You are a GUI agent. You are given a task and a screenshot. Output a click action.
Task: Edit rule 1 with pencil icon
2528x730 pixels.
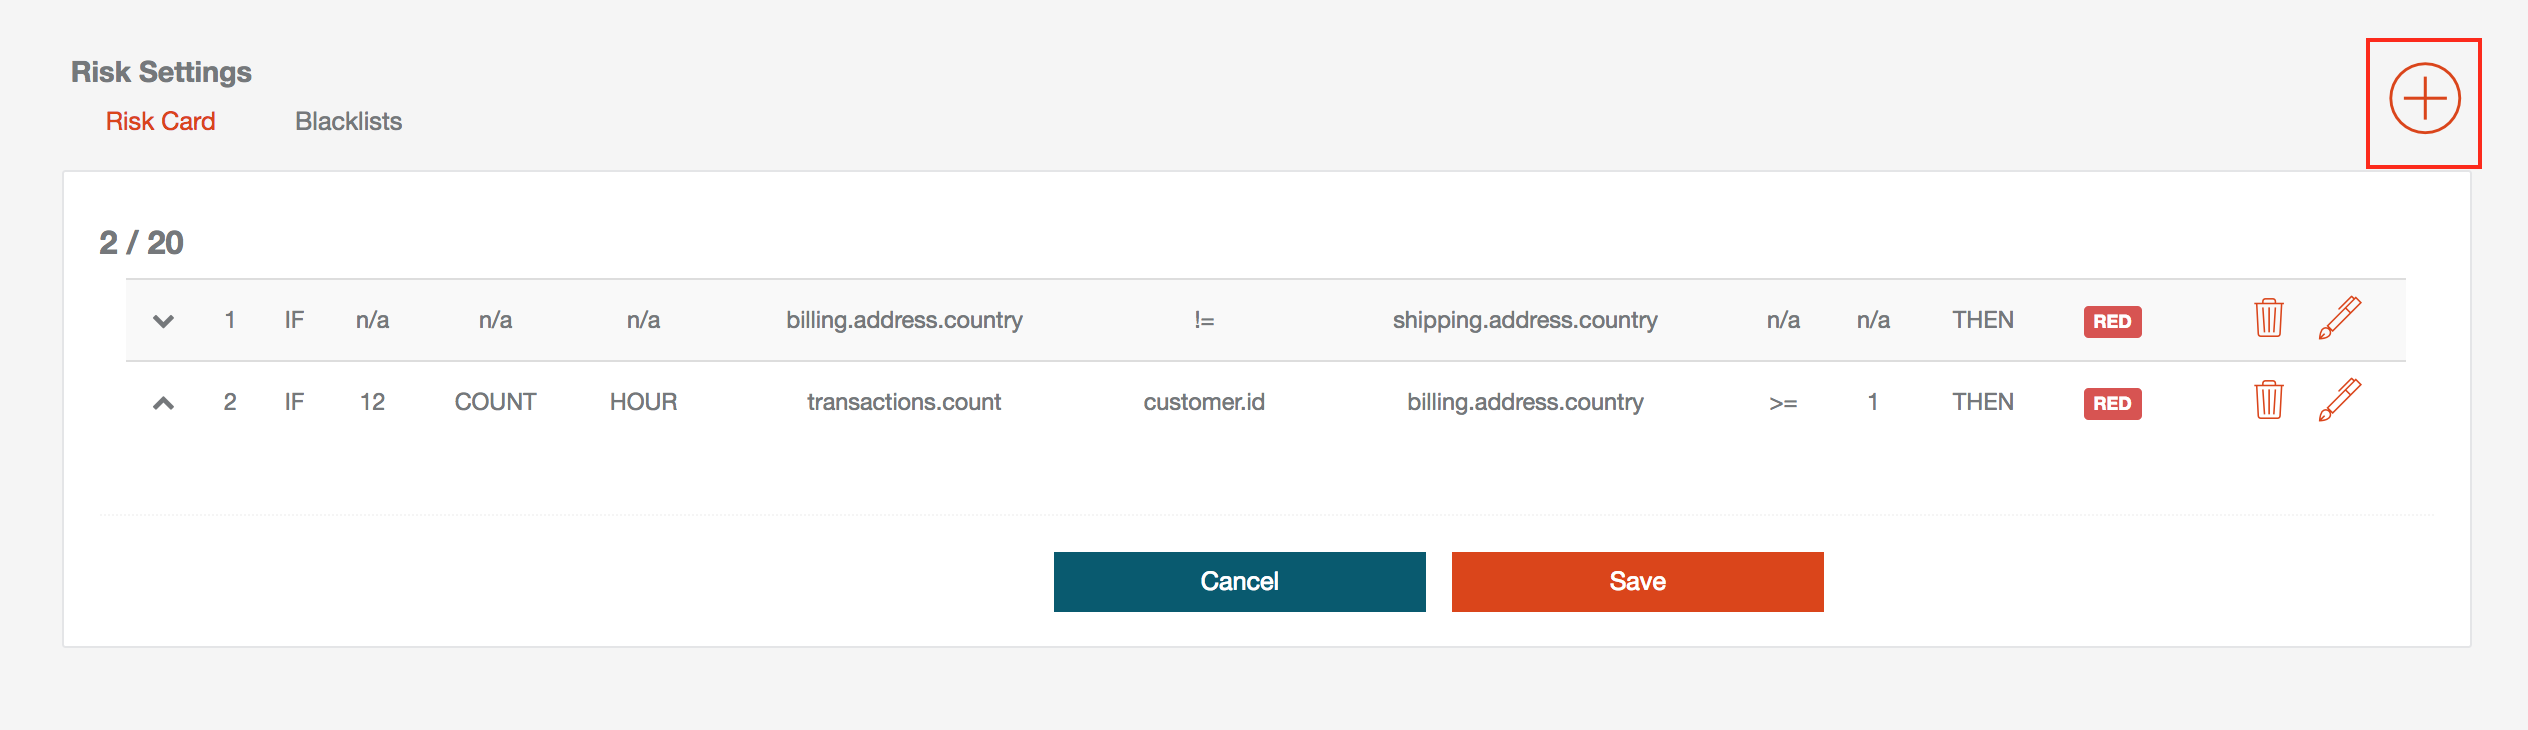tap(2340, 318)
